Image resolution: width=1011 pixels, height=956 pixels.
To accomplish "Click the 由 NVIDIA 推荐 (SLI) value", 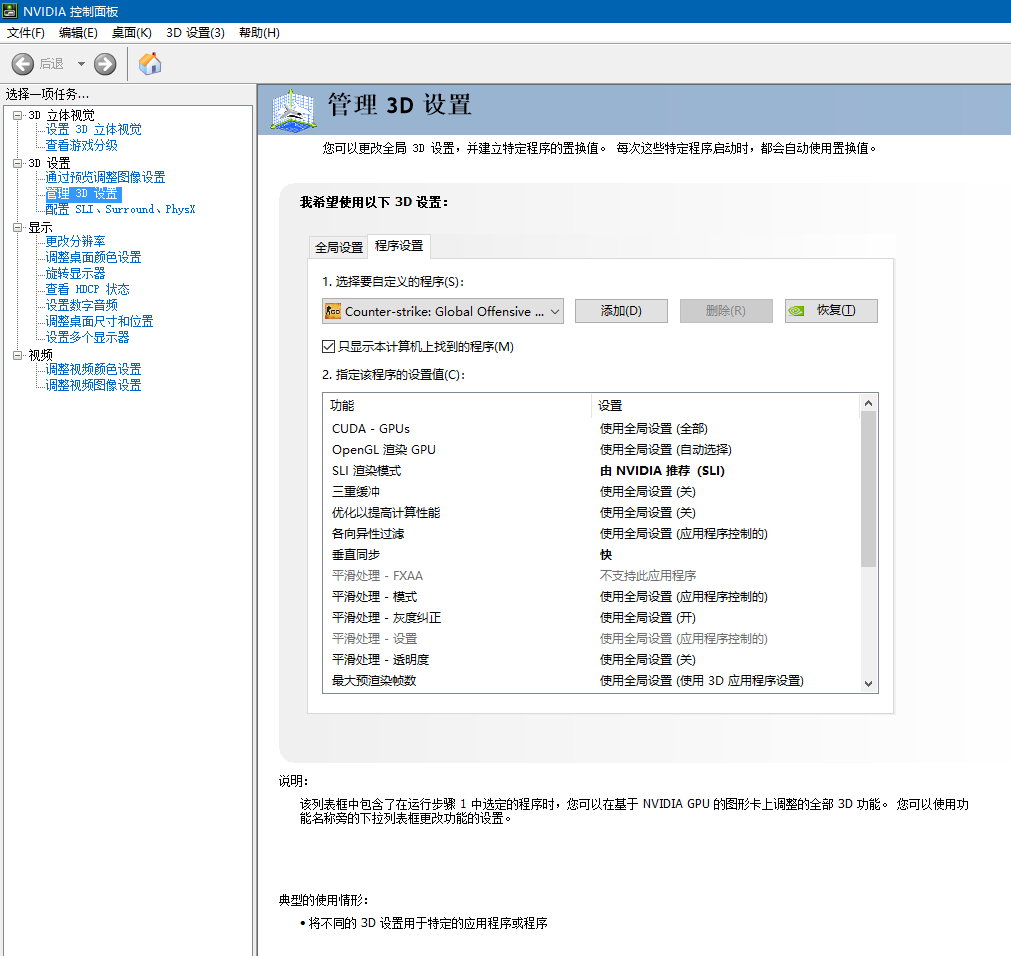I will click(662, 471).
